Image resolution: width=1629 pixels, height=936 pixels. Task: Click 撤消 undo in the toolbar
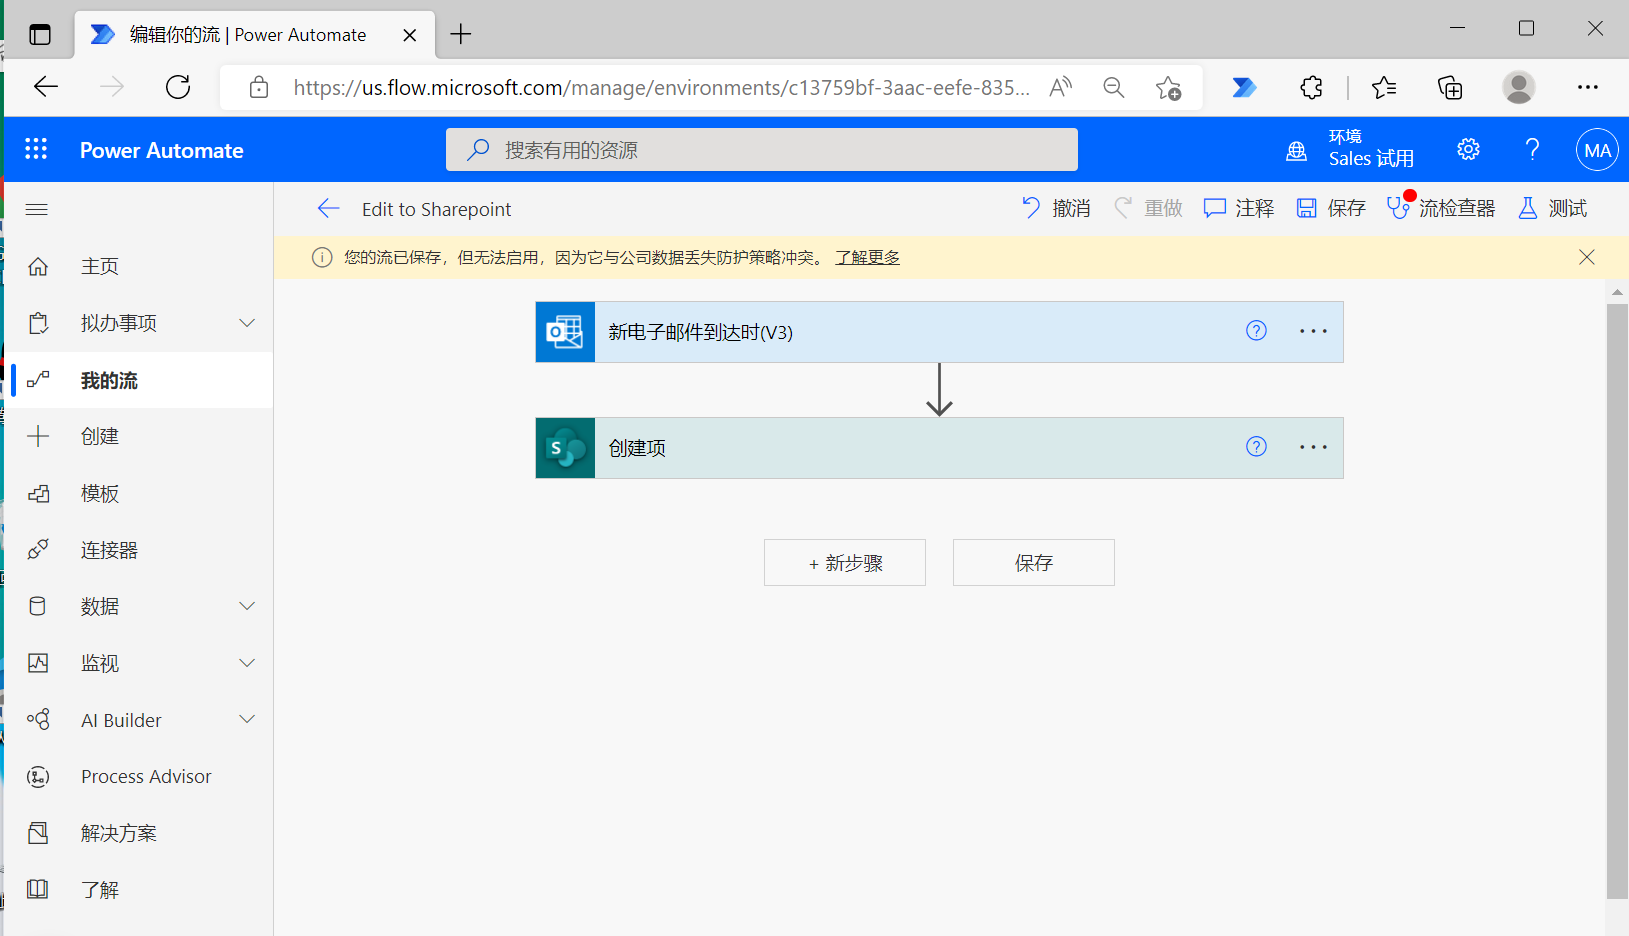(x=1056, y=208)
